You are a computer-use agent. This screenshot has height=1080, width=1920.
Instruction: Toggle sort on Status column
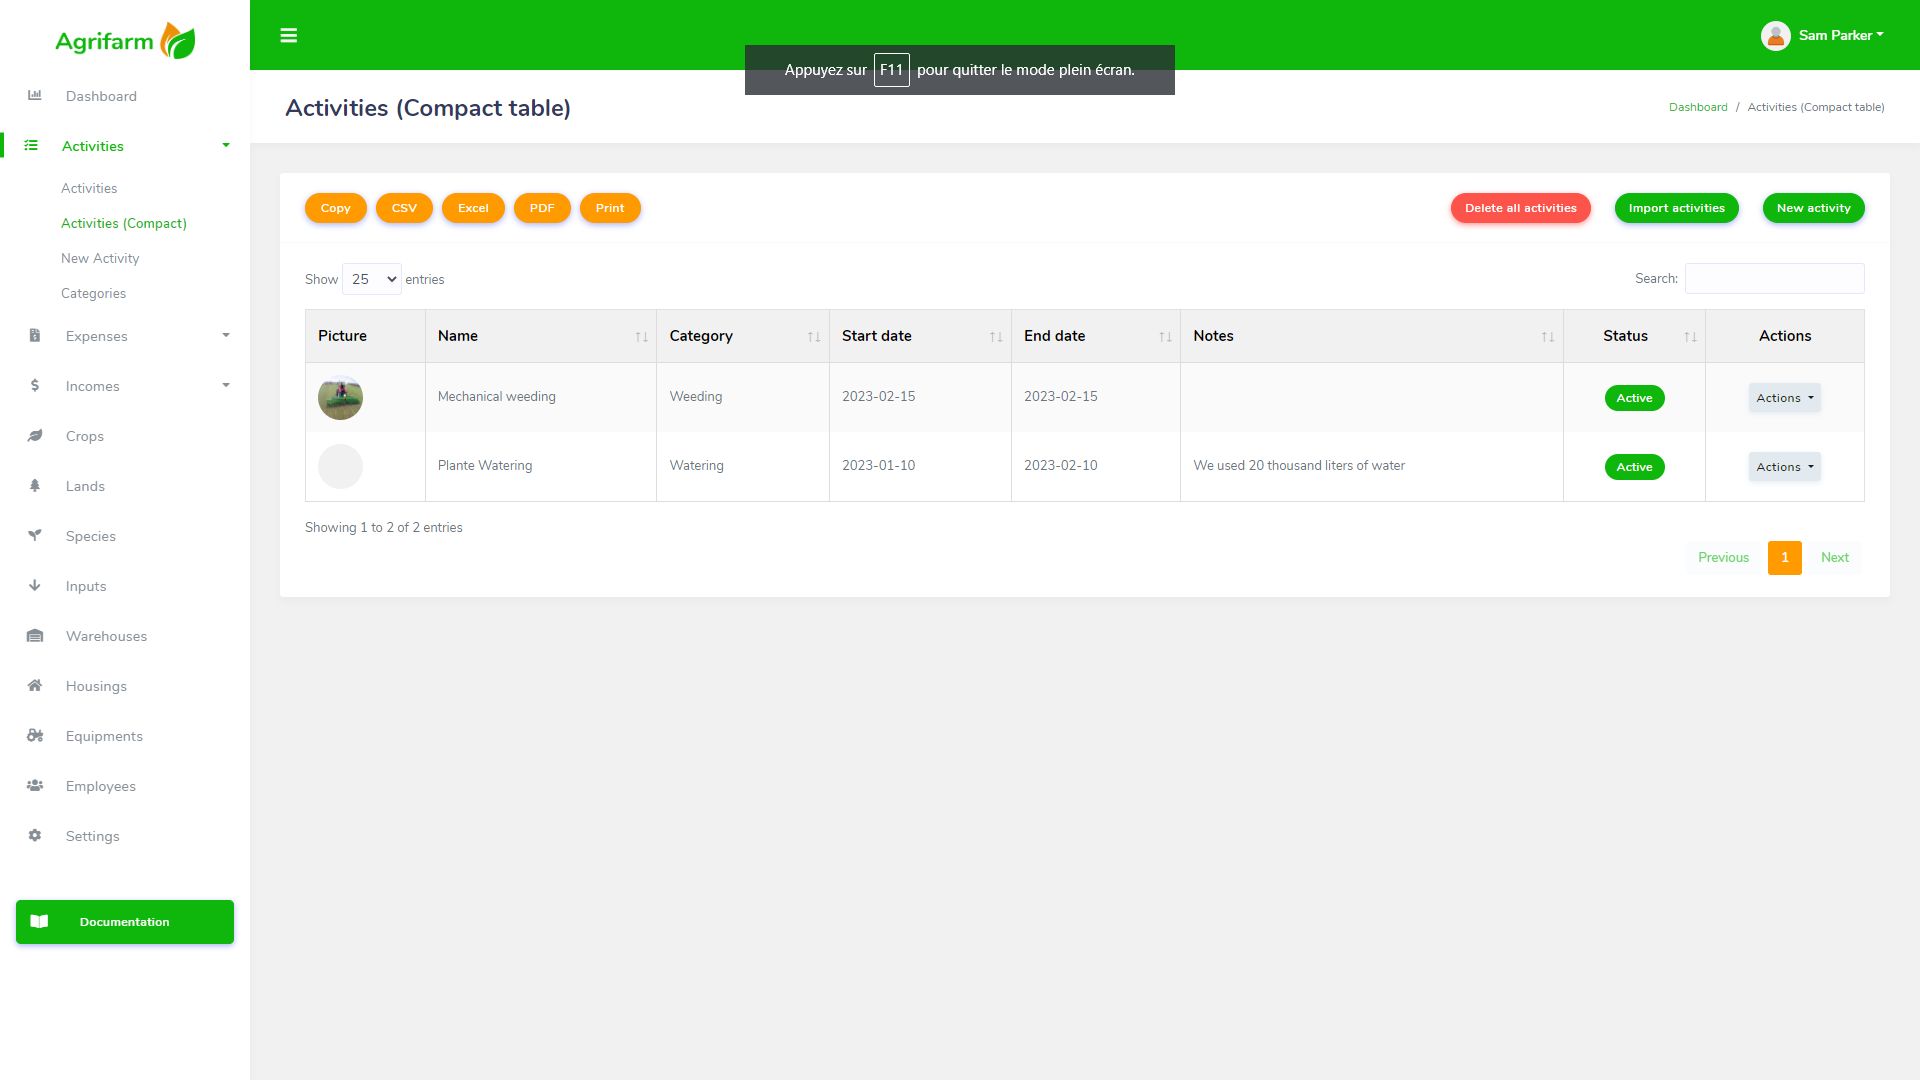[1634, 336]
